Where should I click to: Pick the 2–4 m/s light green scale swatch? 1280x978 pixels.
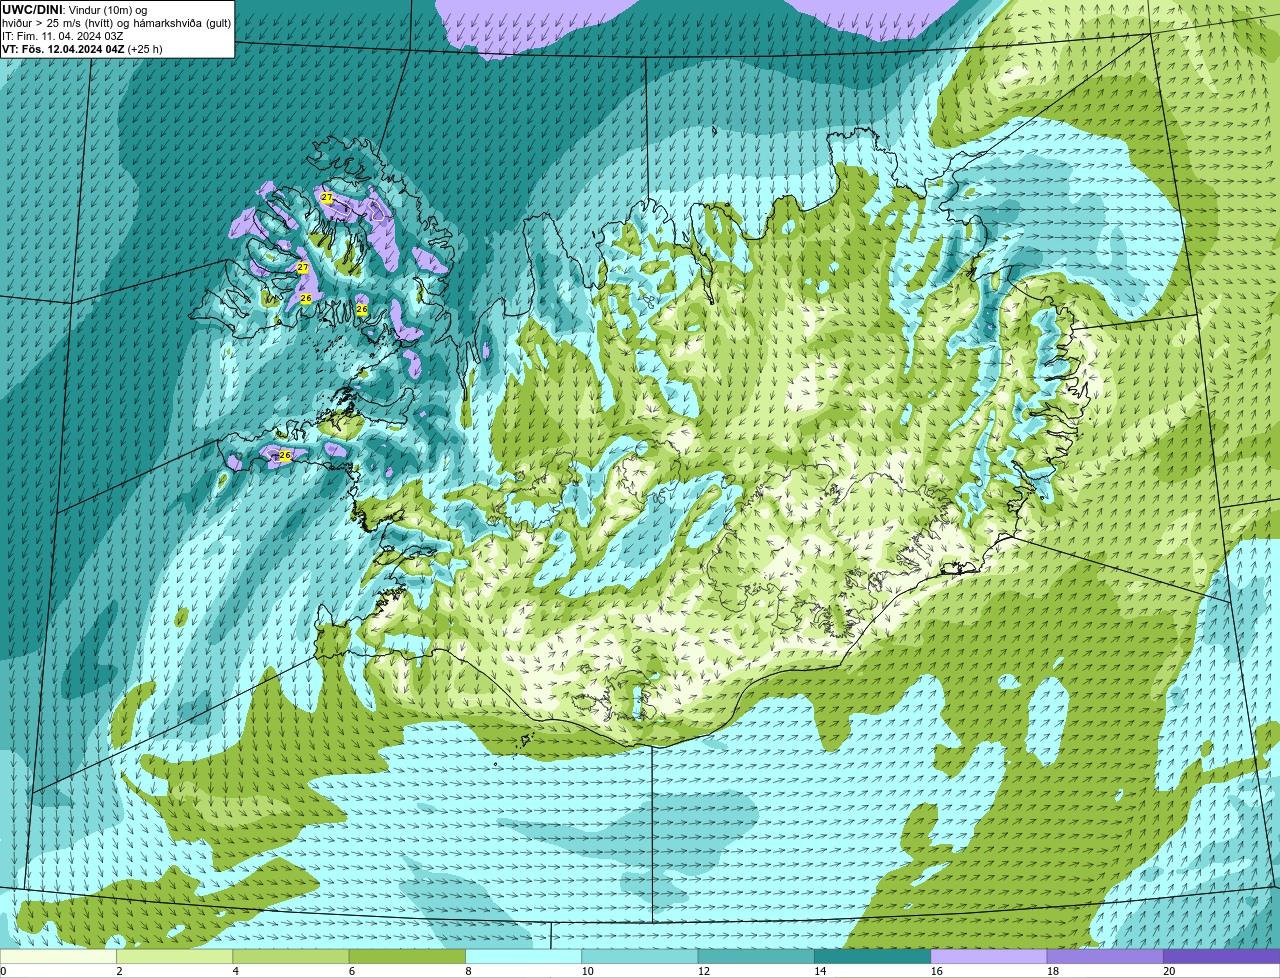[175, 956]
